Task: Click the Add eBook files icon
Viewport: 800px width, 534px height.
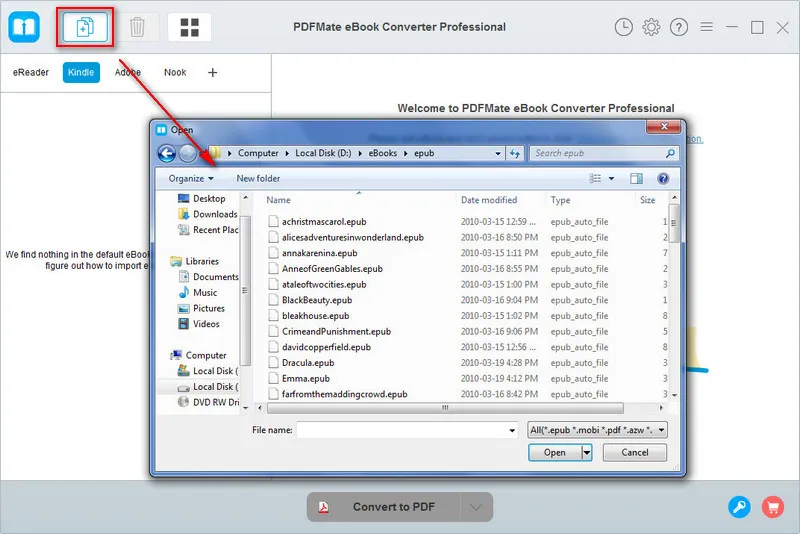Action: point(85,27)
